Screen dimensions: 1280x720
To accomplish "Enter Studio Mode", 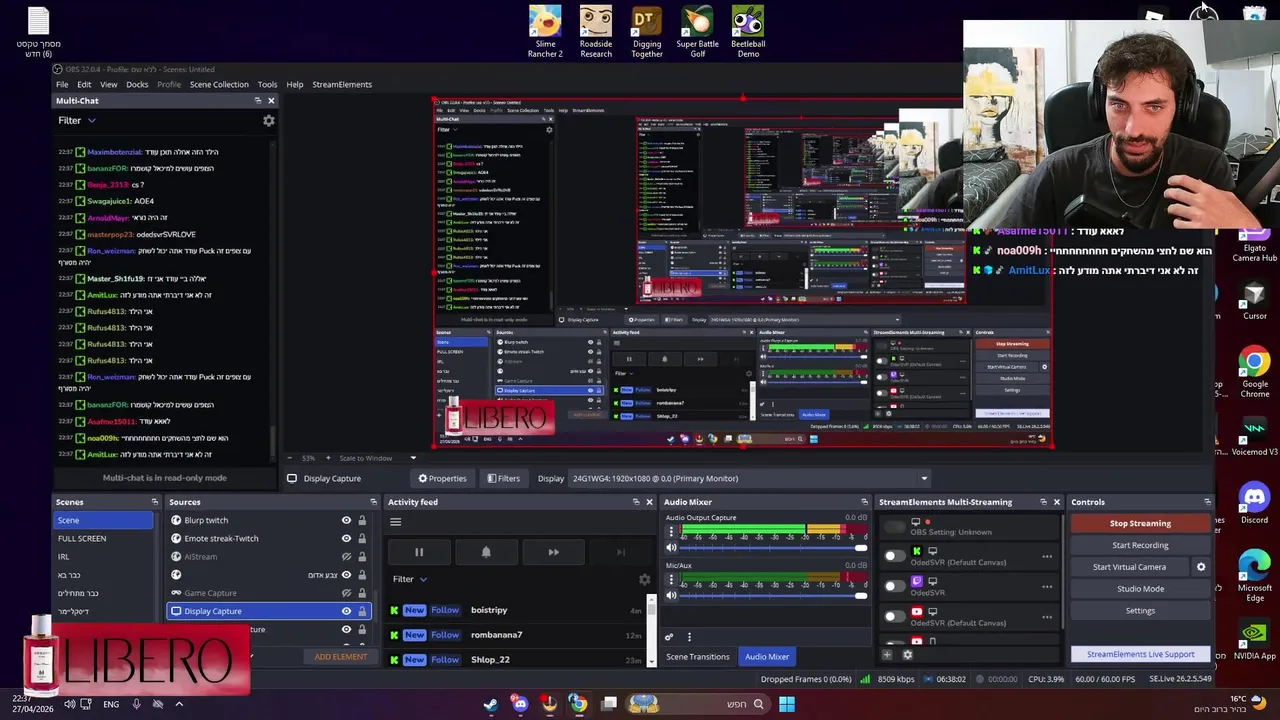I will point(1140,589).
